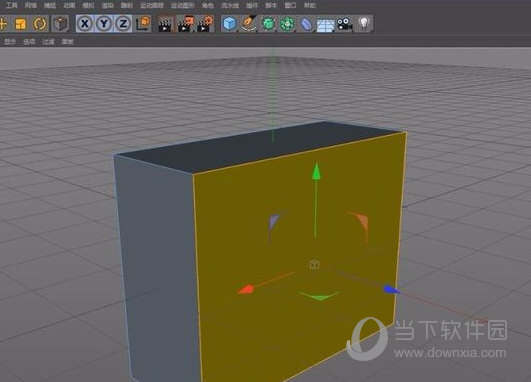Switch the coordinate system mode

[x=143, y=24]
